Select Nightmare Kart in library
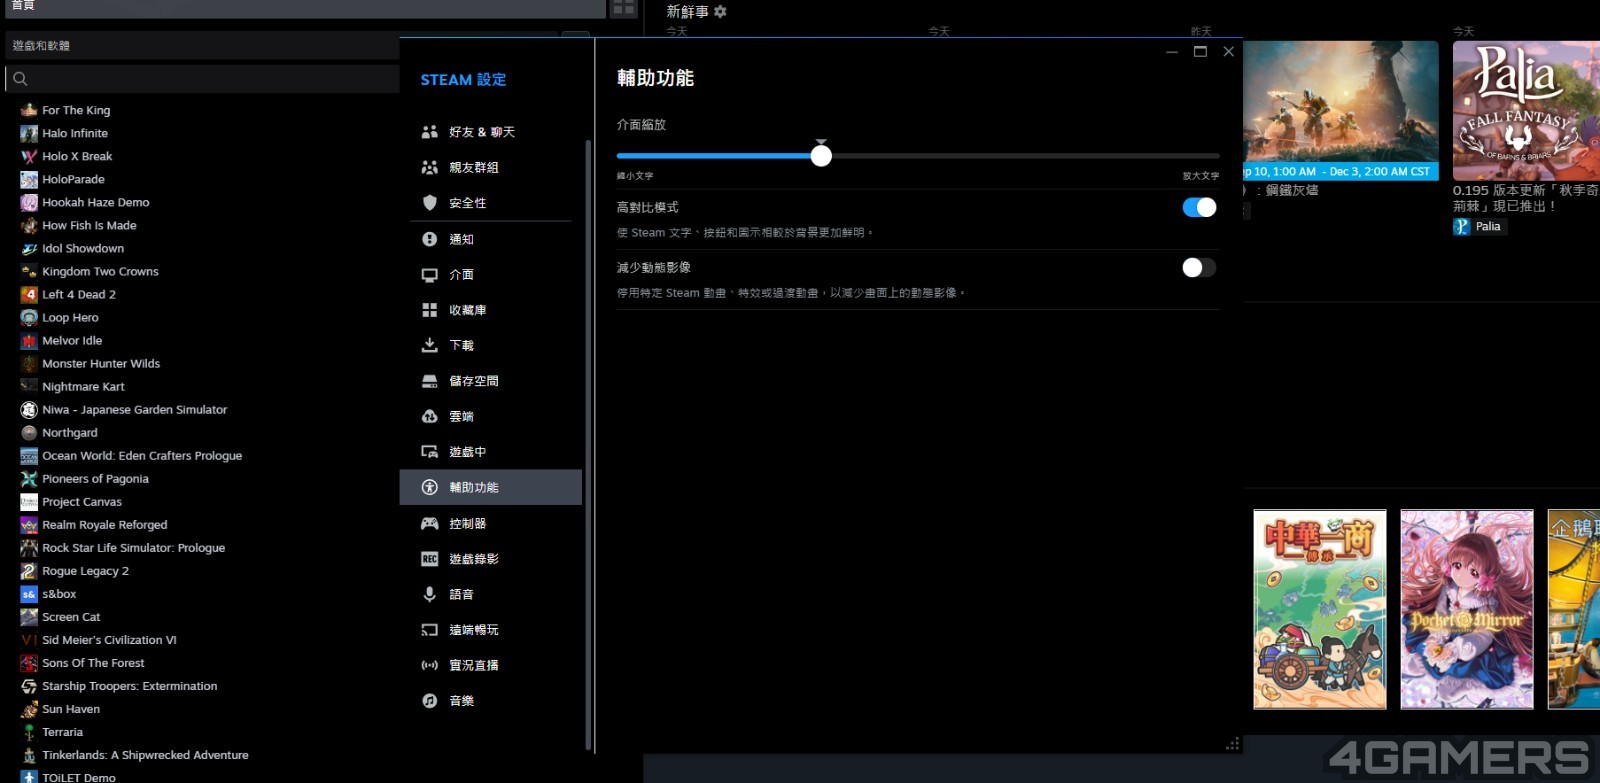 tap(83, 386)
